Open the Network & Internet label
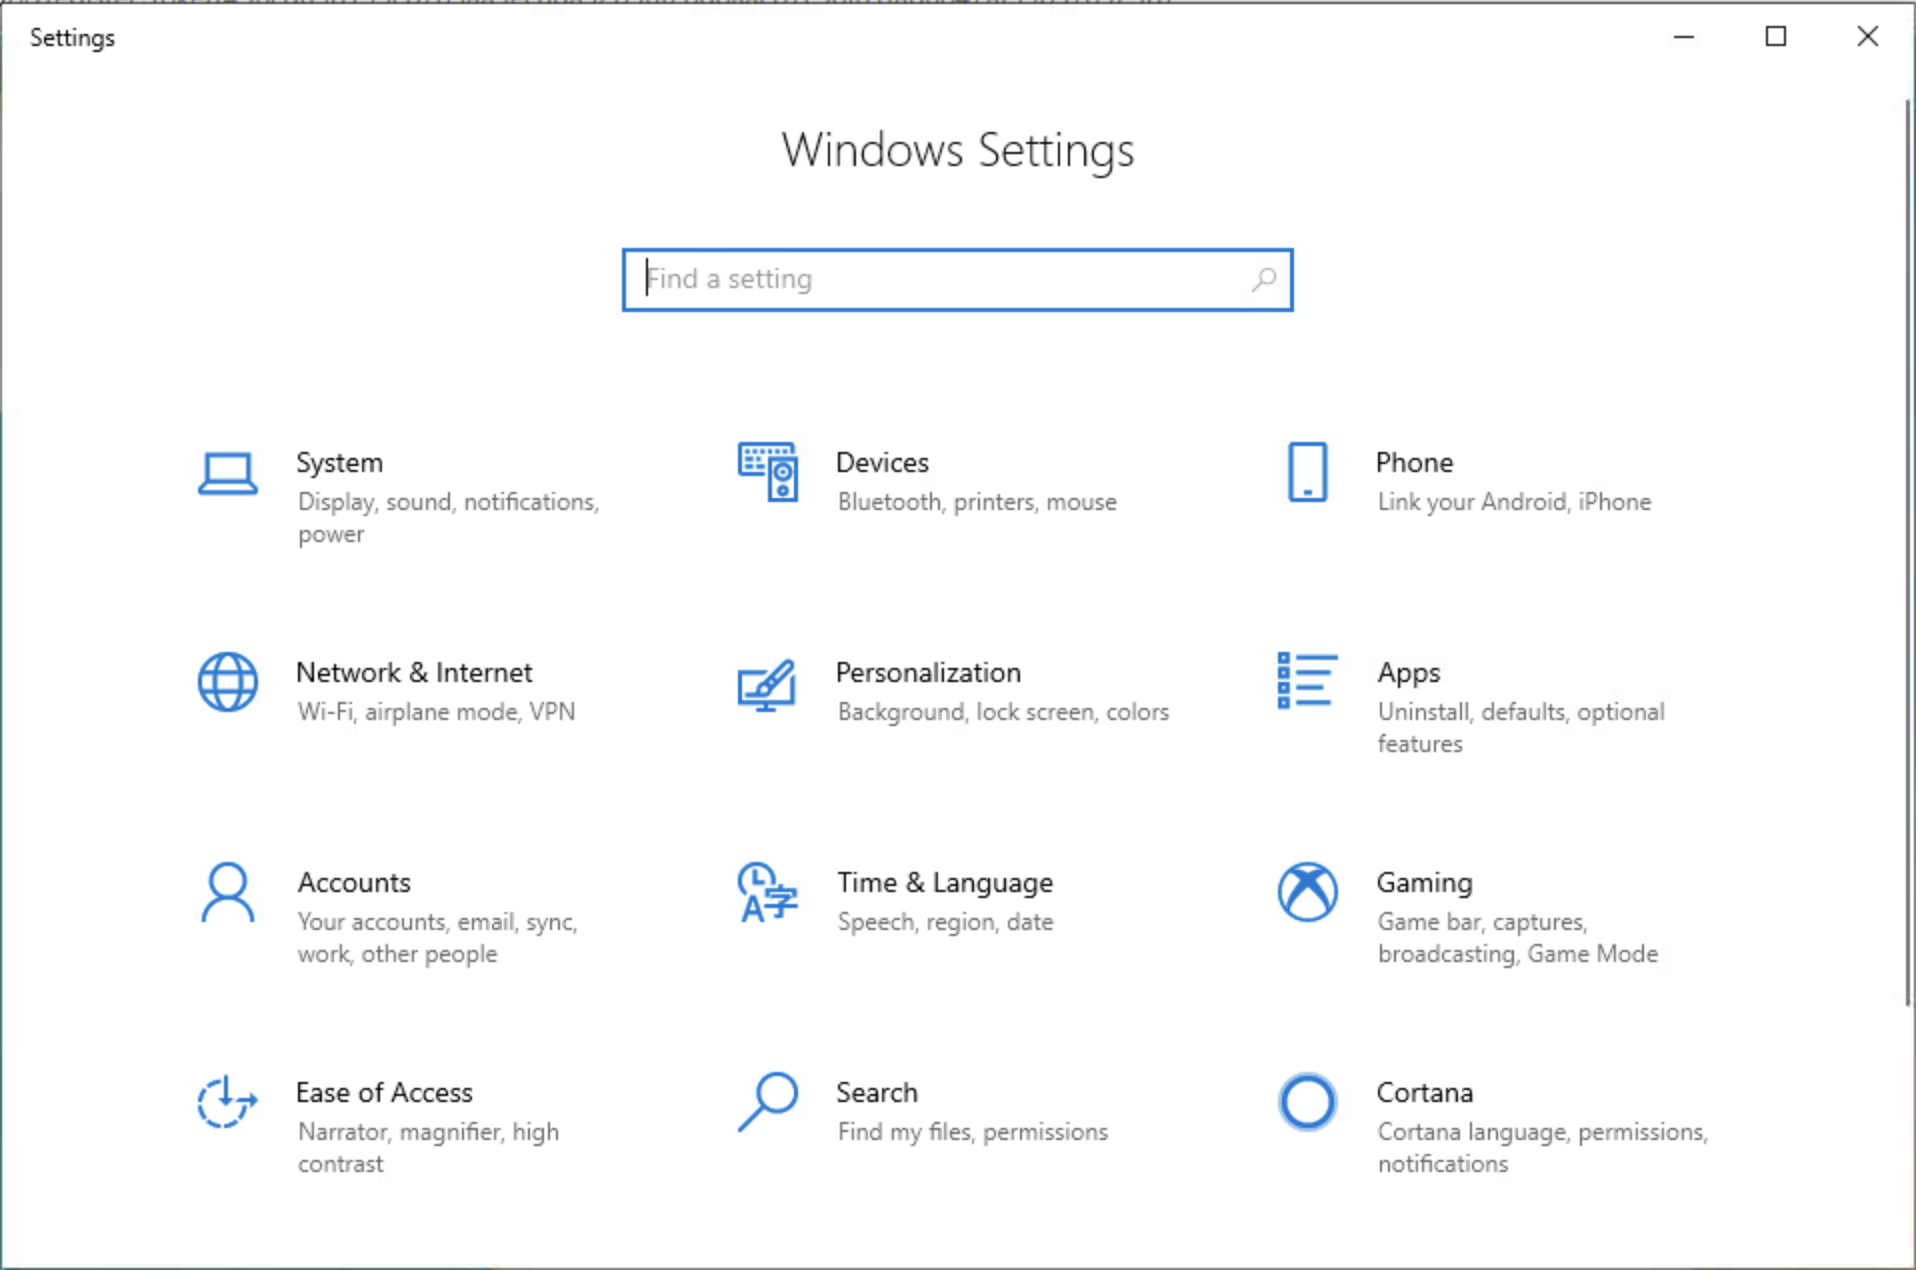This screenshot has width=1916, height=1270. (x=414, y=672)
